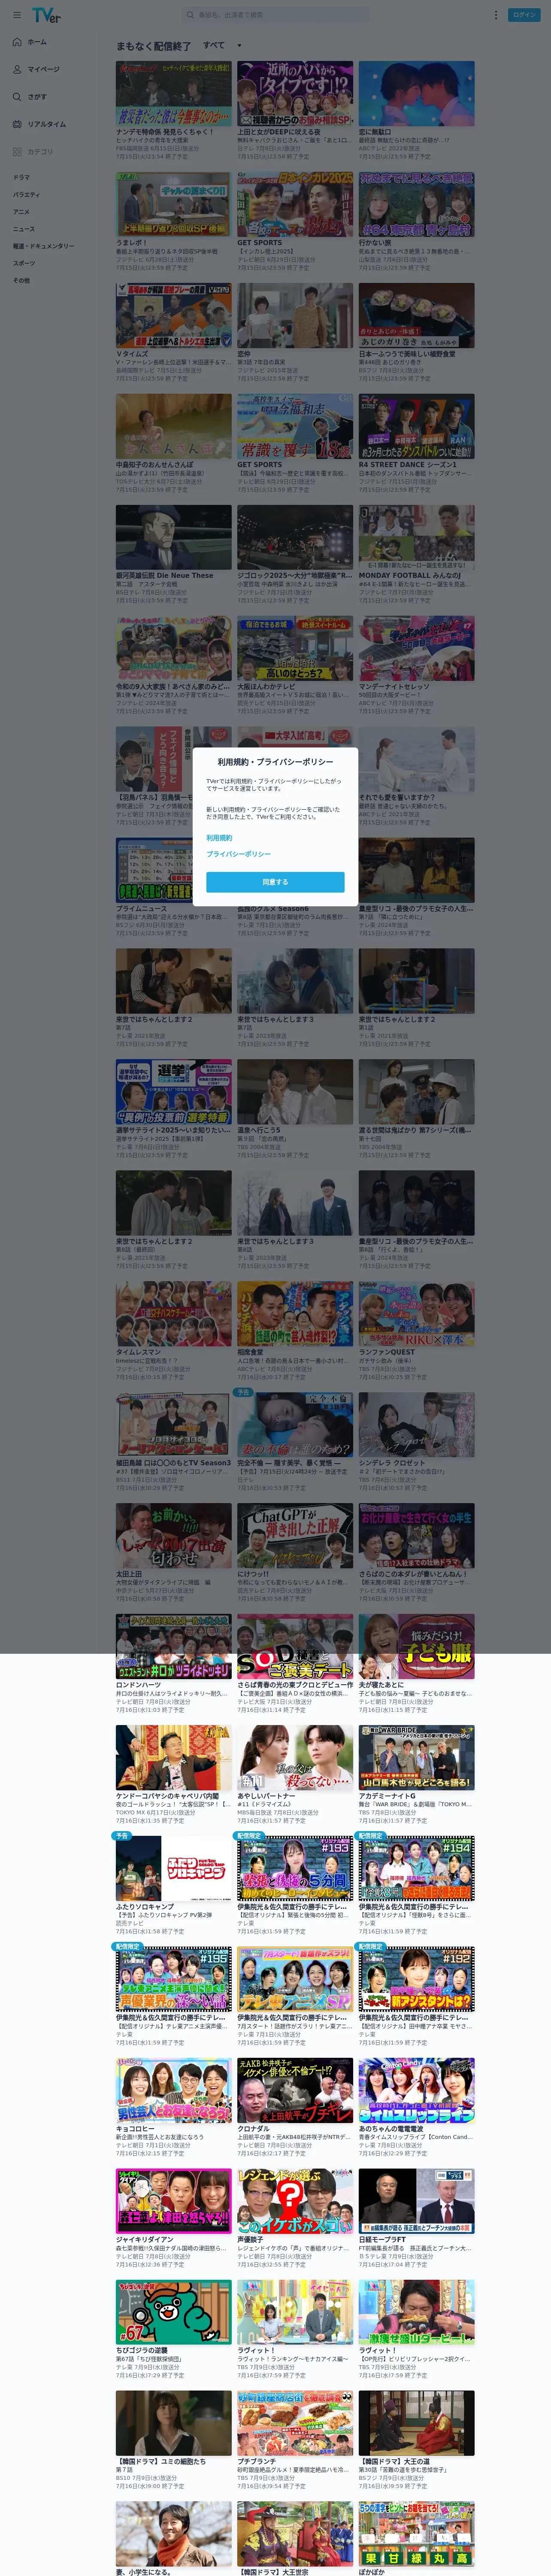Image resolution: width=551 pixels, height=2576 pixels.
Task: Click the ロンドンハーツ title text
Action: coord(138,1685)
